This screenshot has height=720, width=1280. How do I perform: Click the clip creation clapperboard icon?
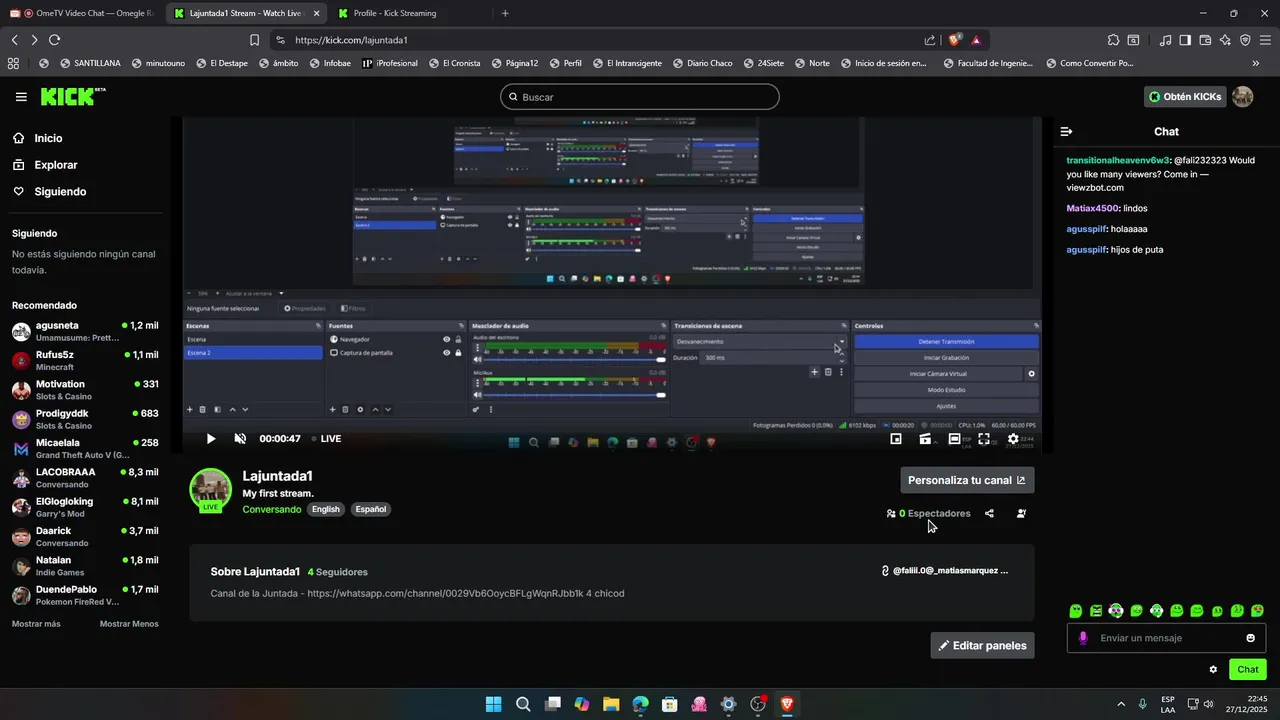point(926,439)
